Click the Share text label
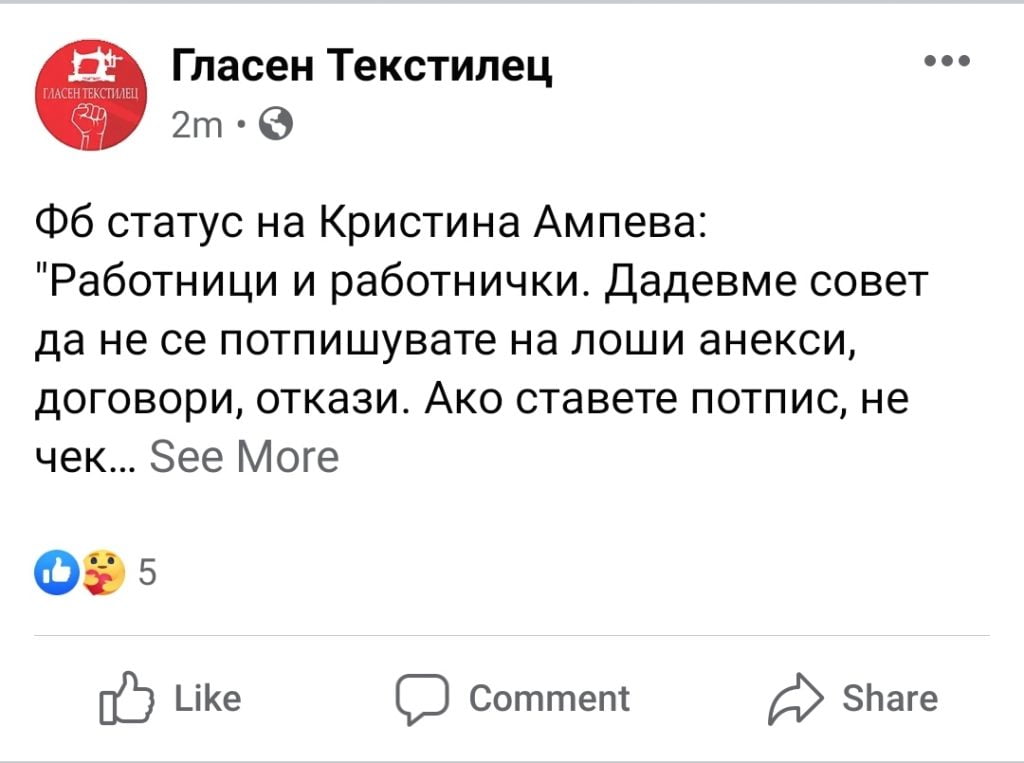1024x763 pixels. pos(890,698)
